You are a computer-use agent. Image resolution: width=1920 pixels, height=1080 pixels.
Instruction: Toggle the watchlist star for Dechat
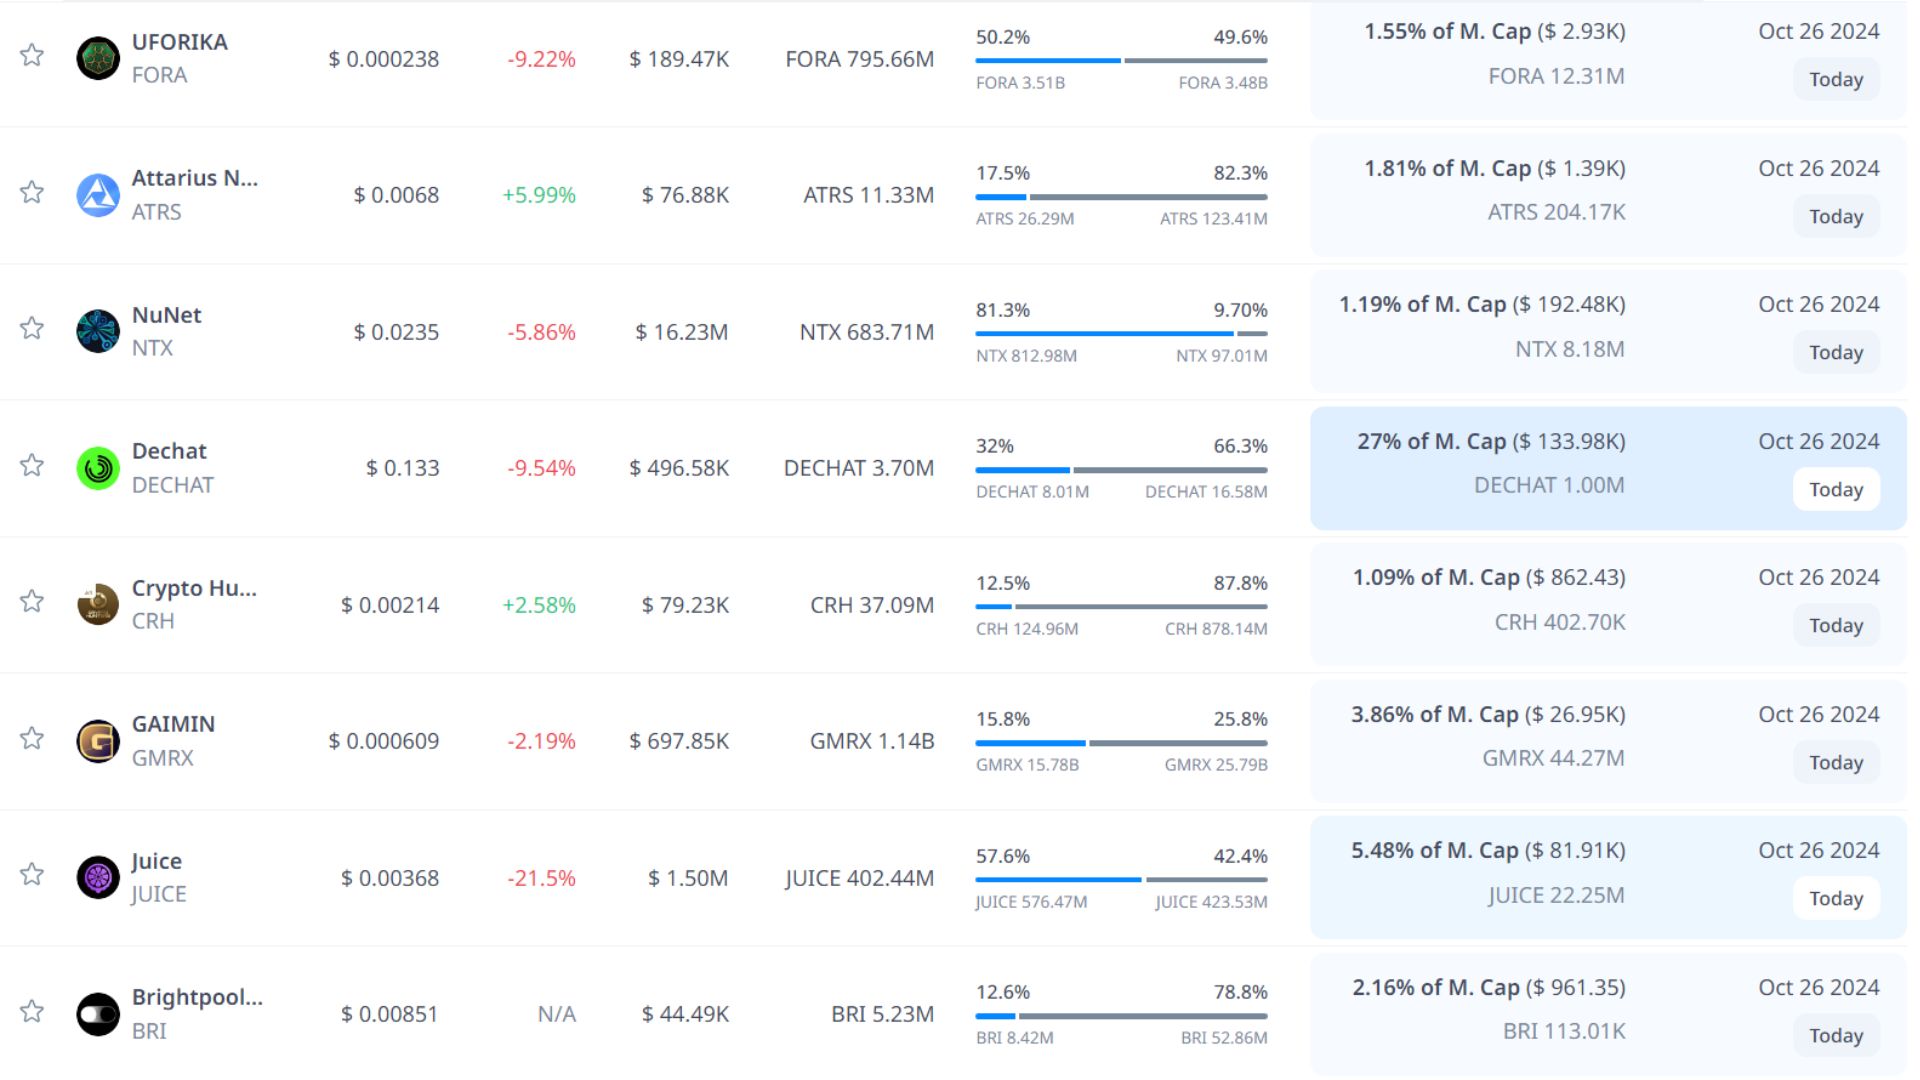coord(32,465)
